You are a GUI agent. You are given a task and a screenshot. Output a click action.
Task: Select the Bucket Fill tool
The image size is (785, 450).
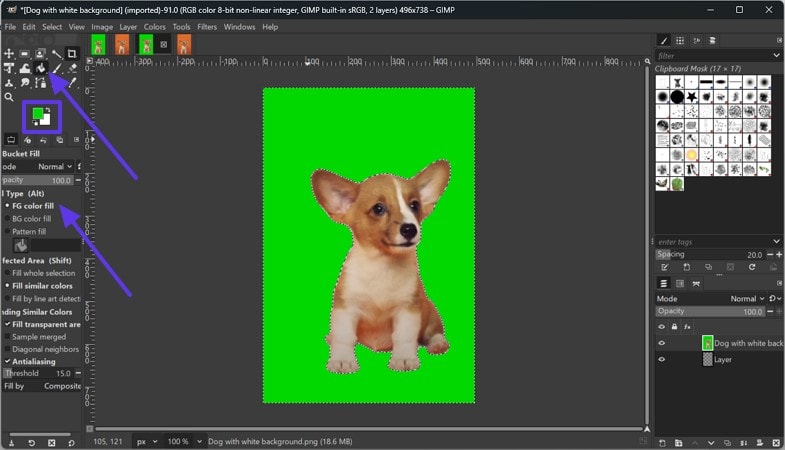[x=41, y=69]
